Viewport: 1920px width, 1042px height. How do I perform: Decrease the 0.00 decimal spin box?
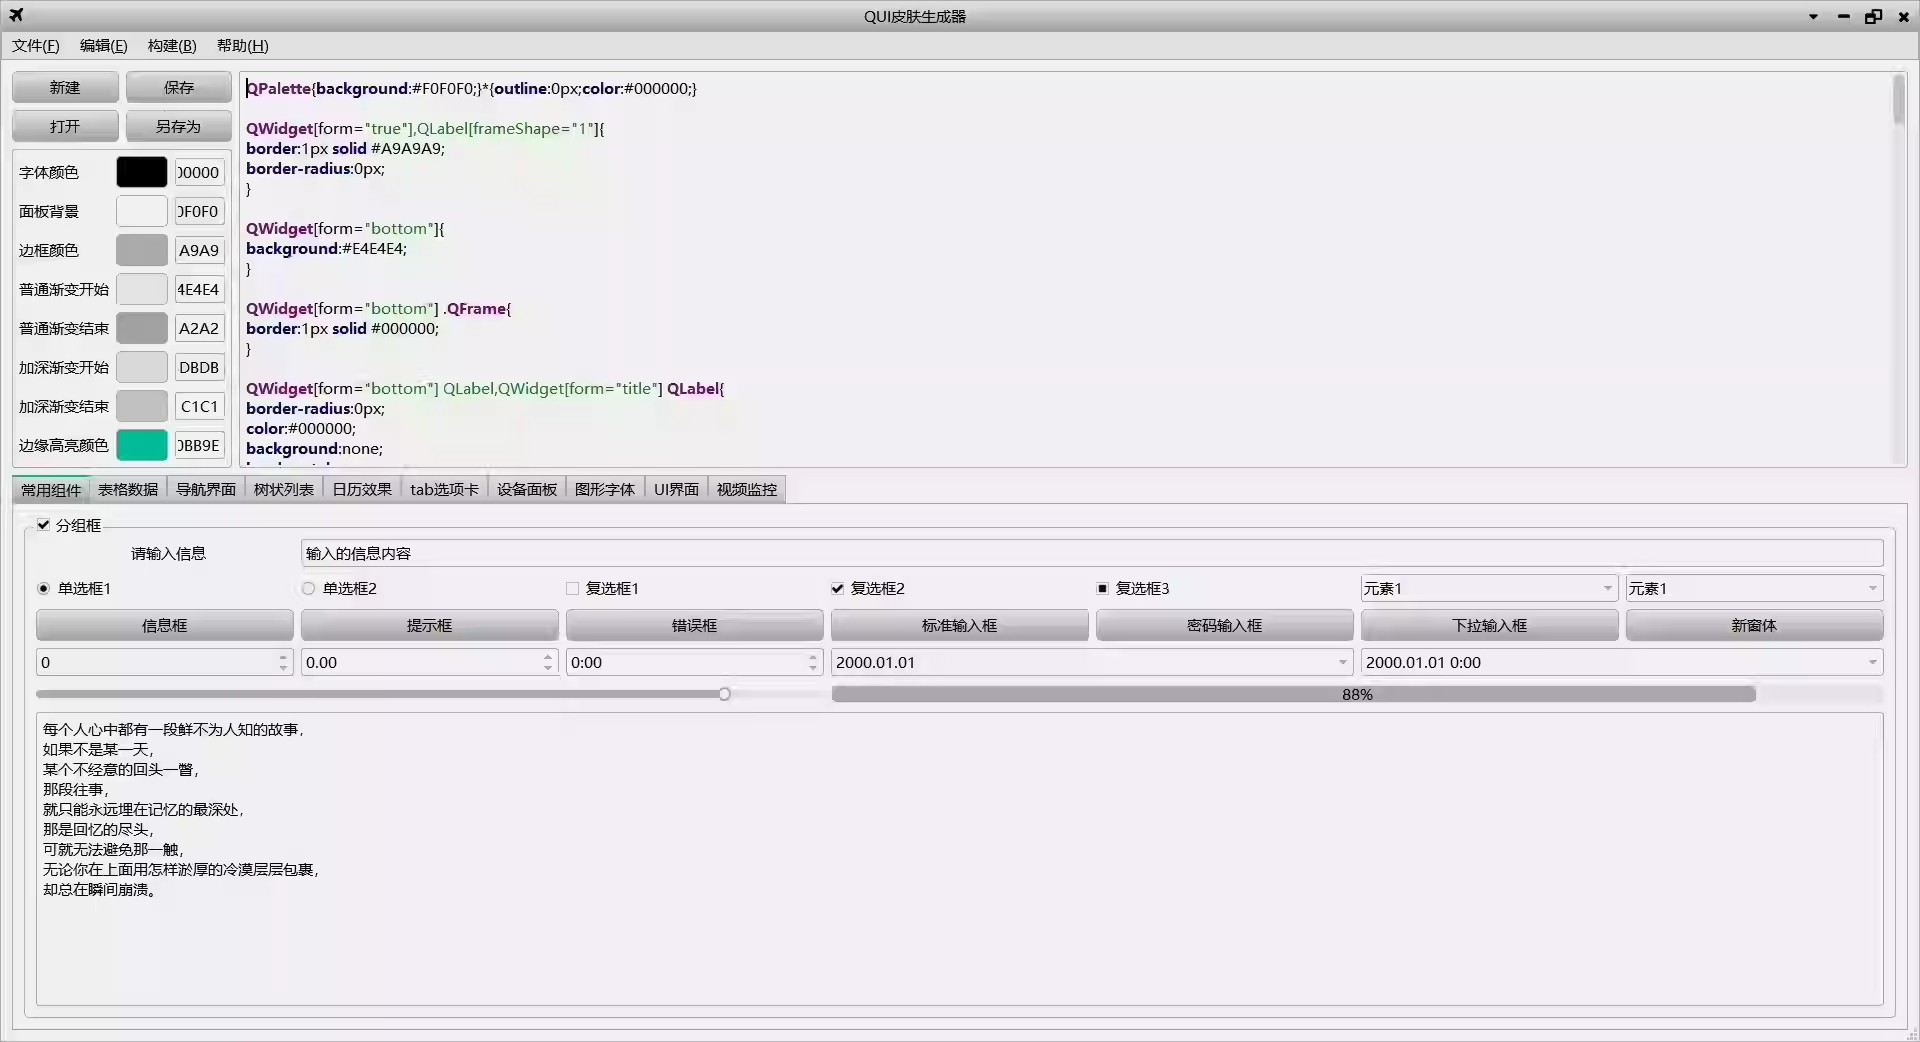[x=548, y=668]
